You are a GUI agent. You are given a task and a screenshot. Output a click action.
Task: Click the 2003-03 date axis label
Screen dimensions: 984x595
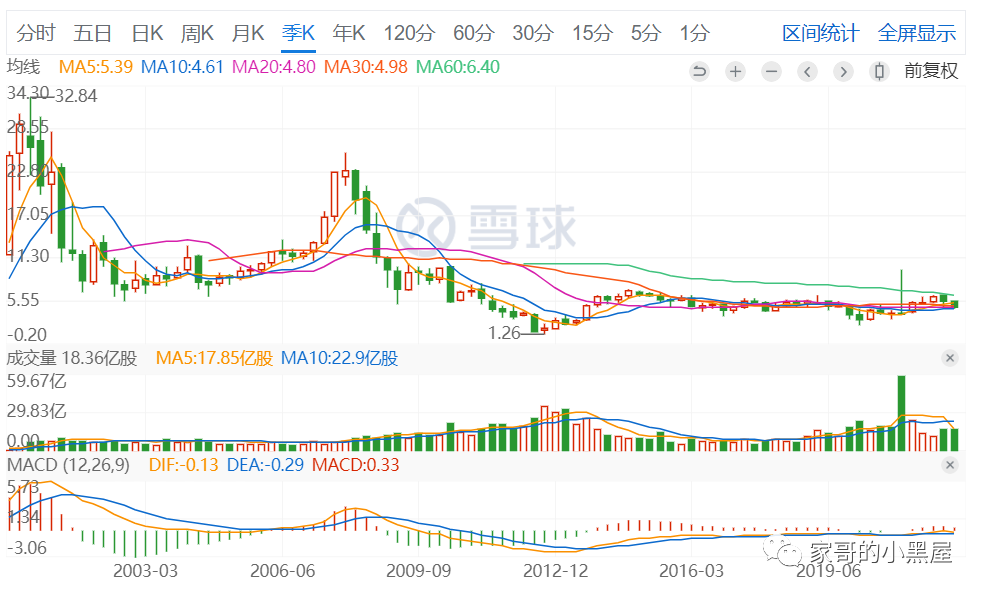(146, 571)
